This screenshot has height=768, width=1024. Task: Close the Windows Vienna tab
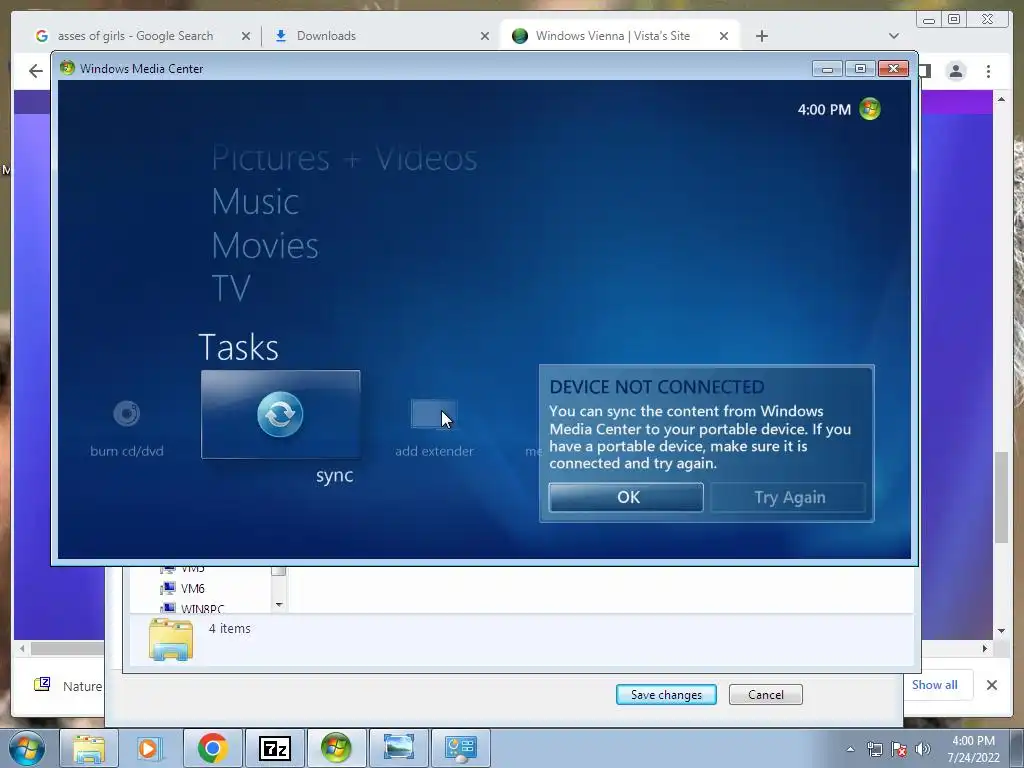coord(724,36)
